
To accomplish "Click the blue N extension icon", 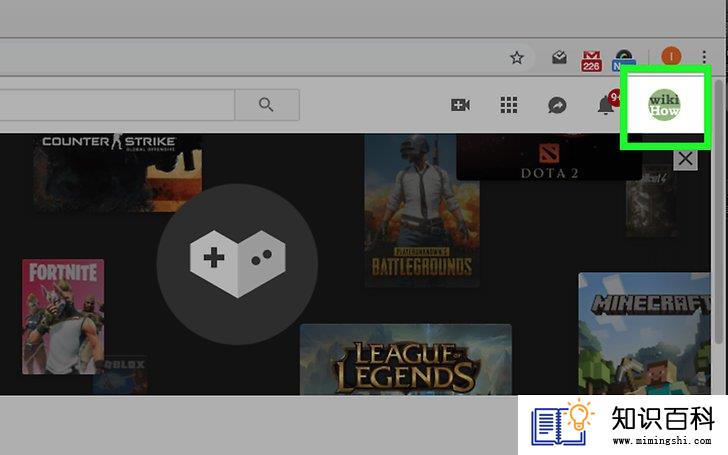I will tap(624, 61).
